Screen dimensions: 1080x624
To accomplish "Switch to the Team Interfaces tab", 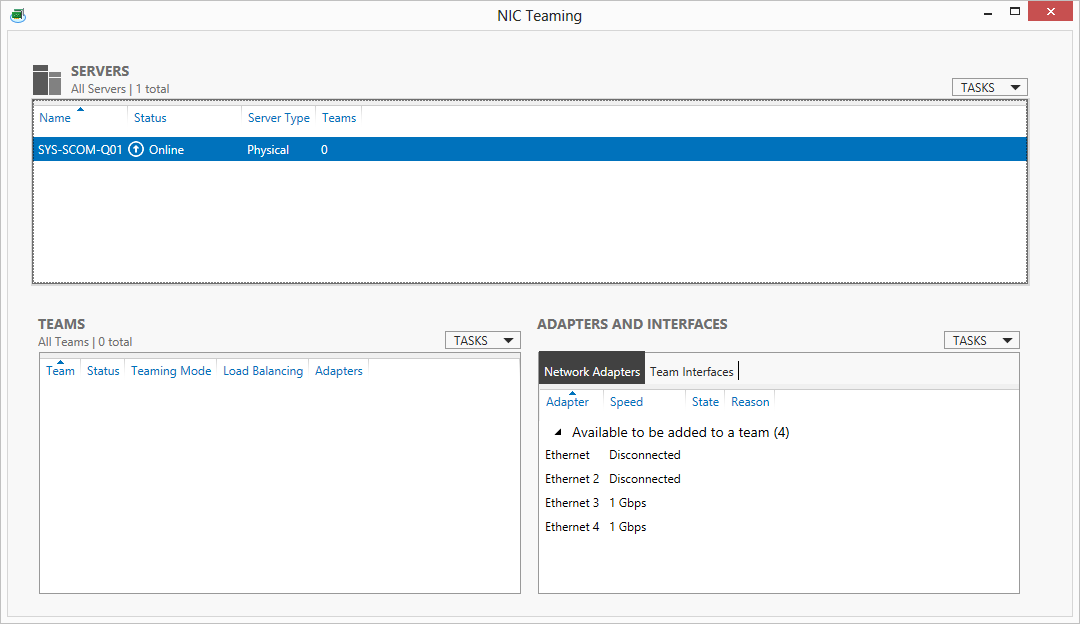I will [x=691, y=372].
